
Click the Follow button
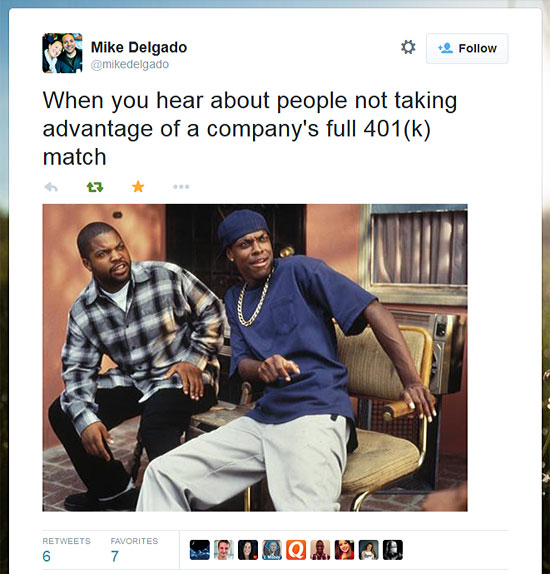[467, 48]
